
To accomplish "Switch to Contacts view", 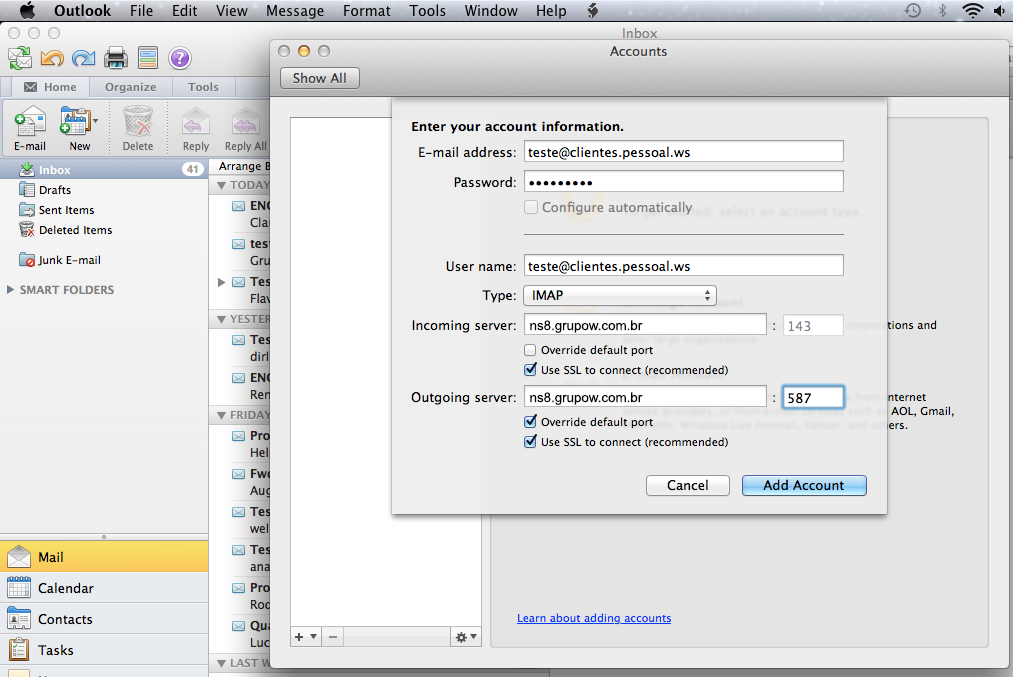I will coord(104,619).
